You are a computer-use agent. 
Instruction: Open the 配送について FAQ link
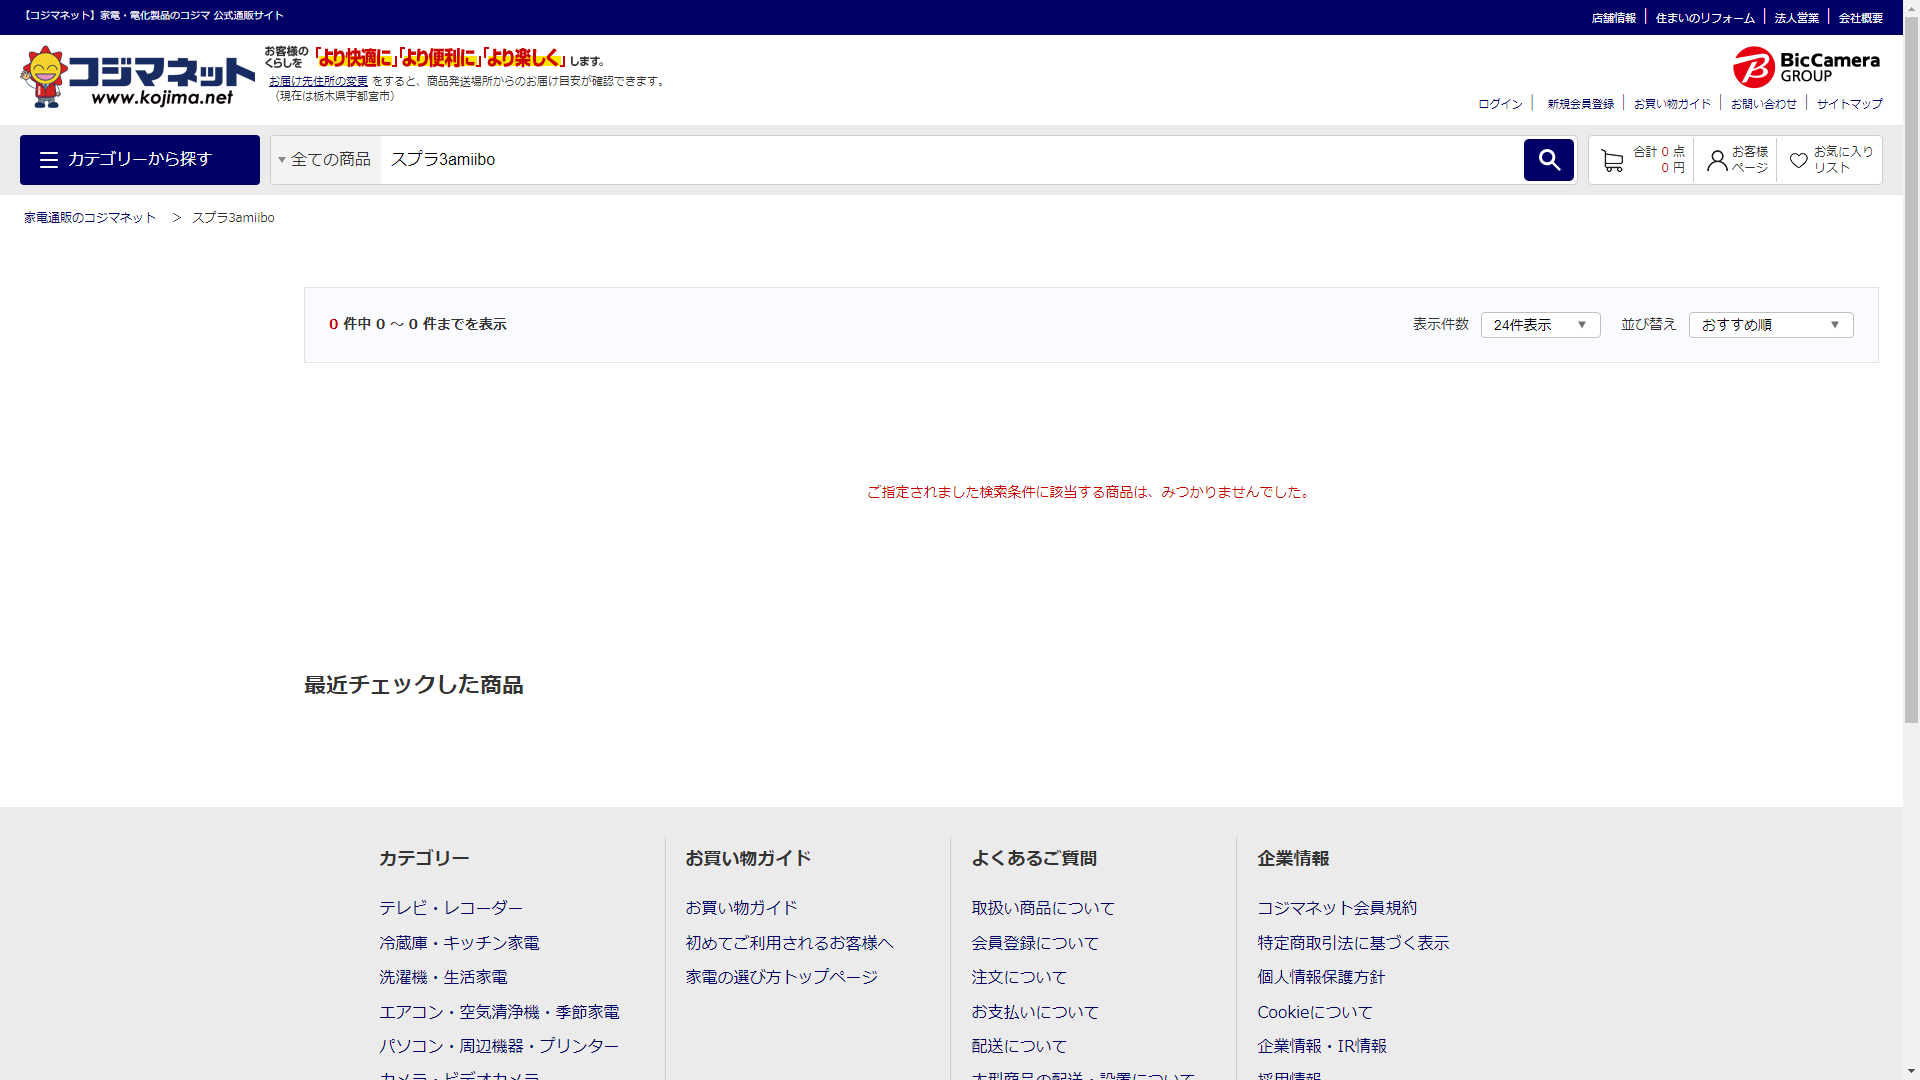[x=1019, y=1046]
